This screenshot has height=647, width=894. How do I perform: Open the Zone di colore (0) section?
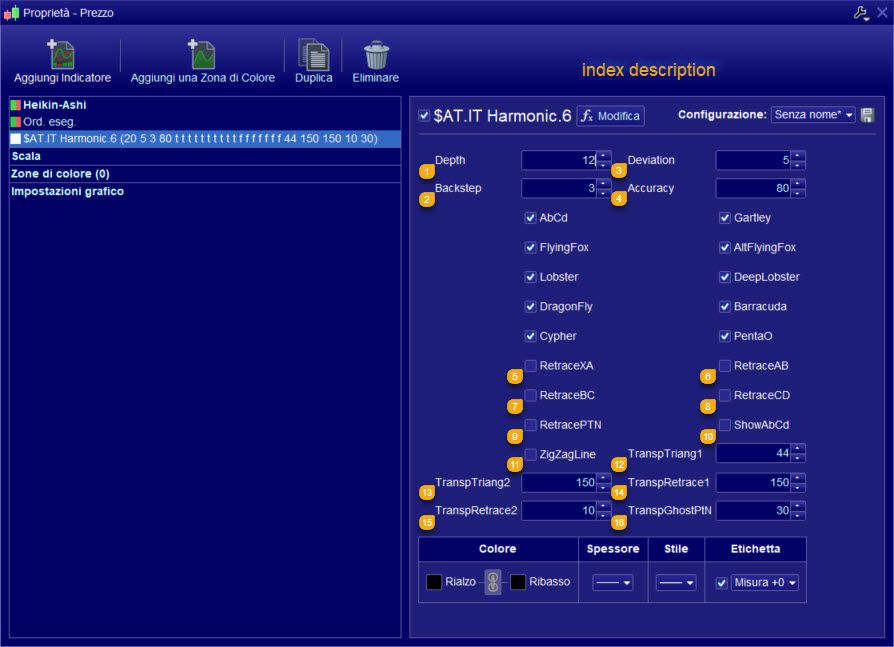pyautogui.click(x=205, y=174)
